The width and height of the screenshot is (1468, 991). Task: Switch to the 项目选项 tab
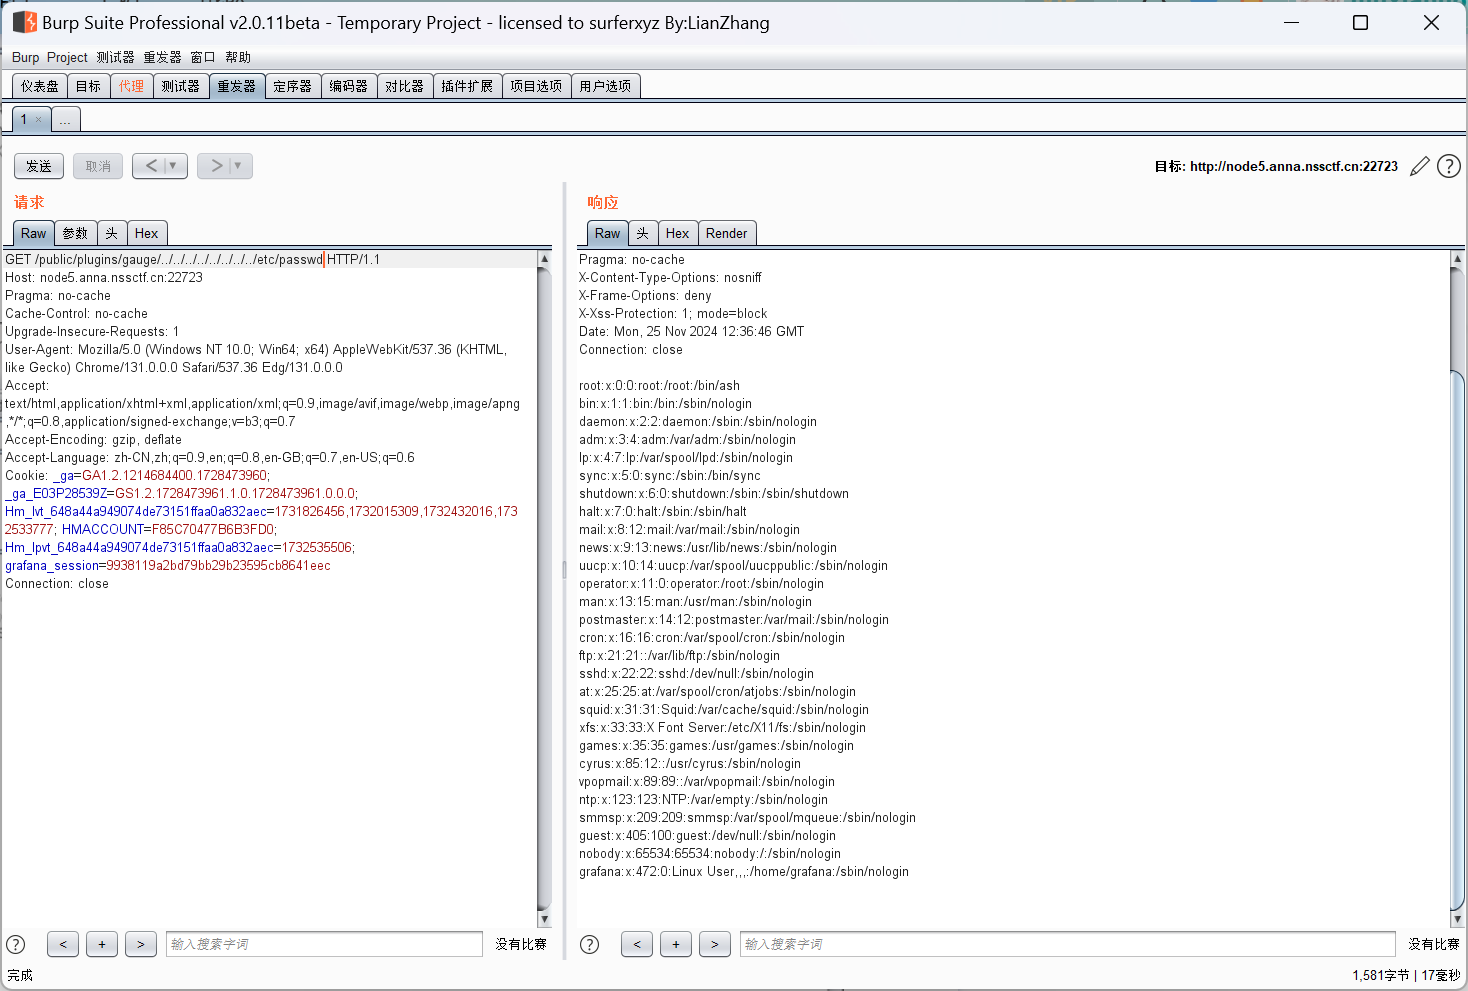[x=536, y=86]
